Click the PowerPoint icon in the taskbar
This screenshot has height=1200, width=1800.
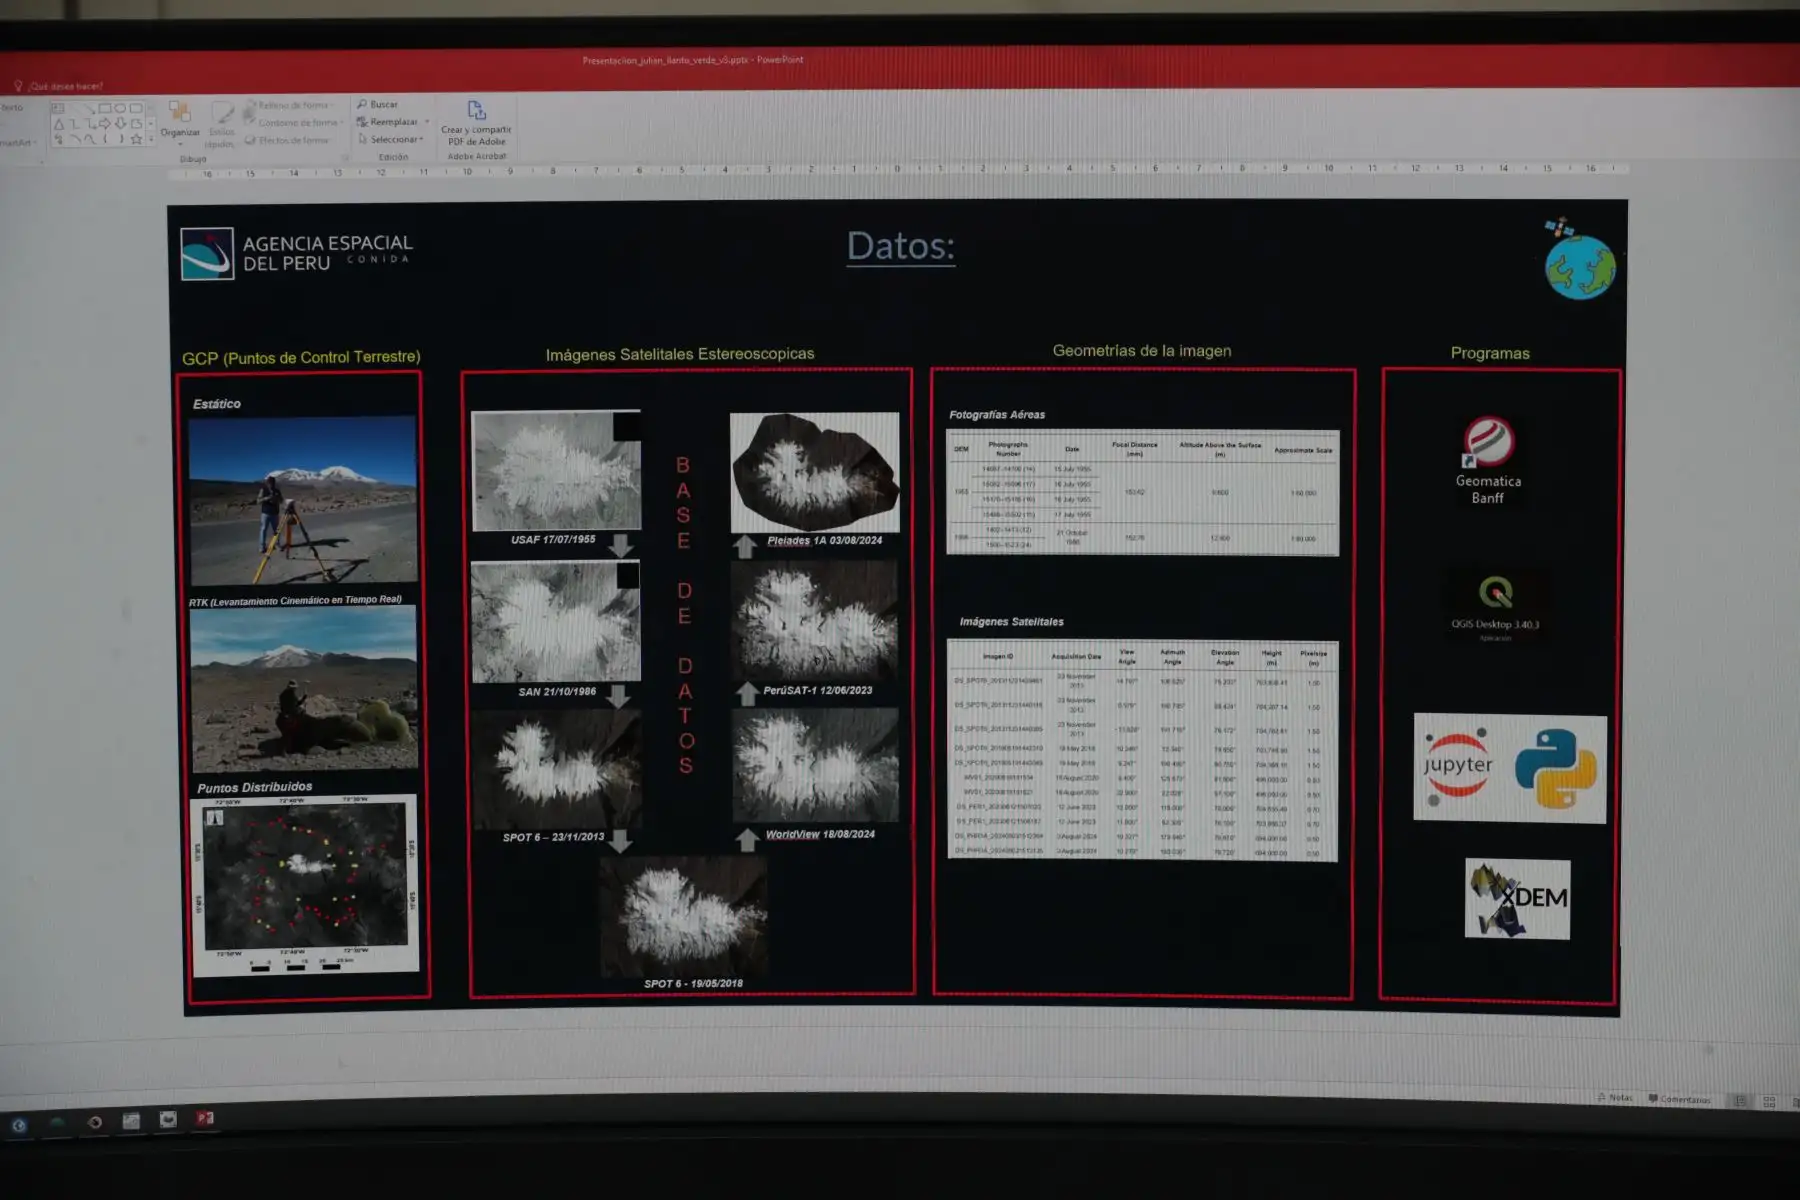tap(205, 1119)
